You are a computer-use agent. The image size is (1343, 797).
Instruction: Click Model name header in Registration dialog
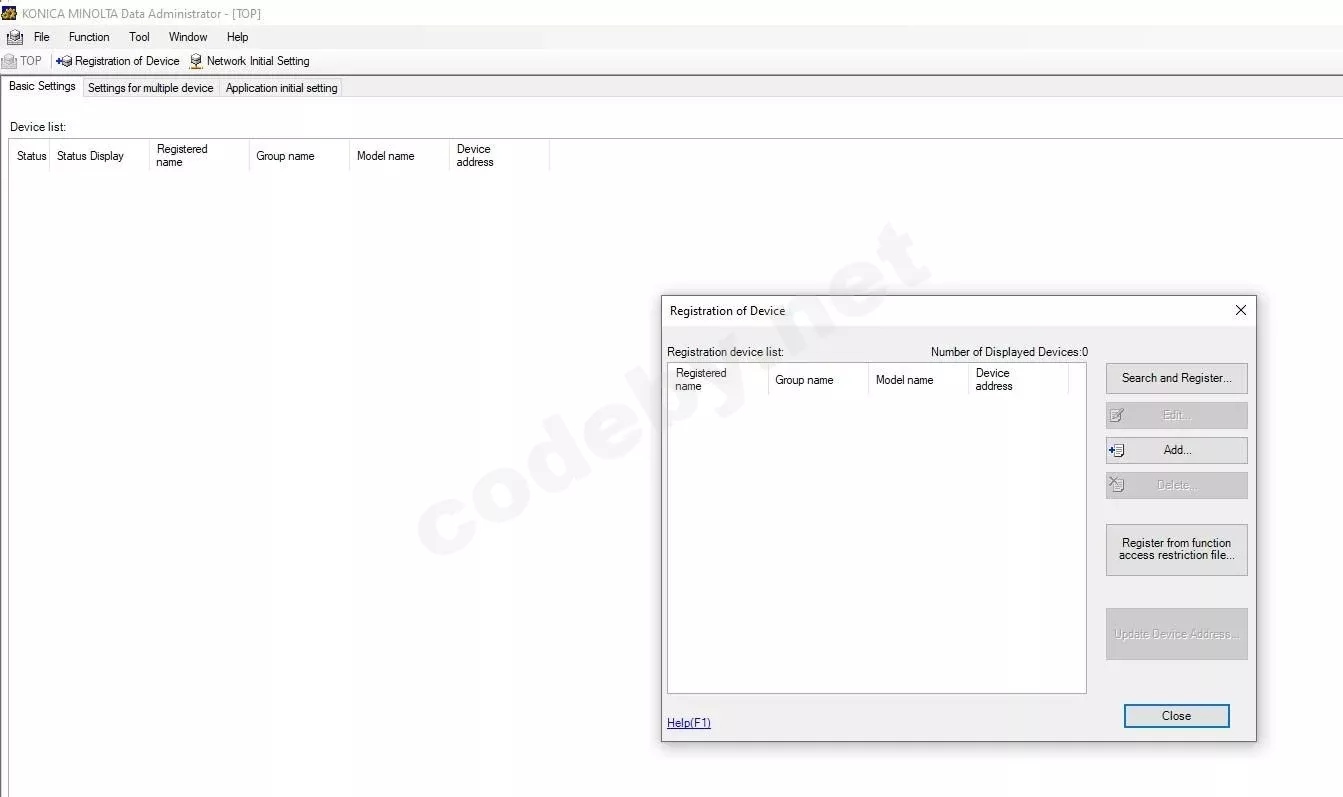918,380
